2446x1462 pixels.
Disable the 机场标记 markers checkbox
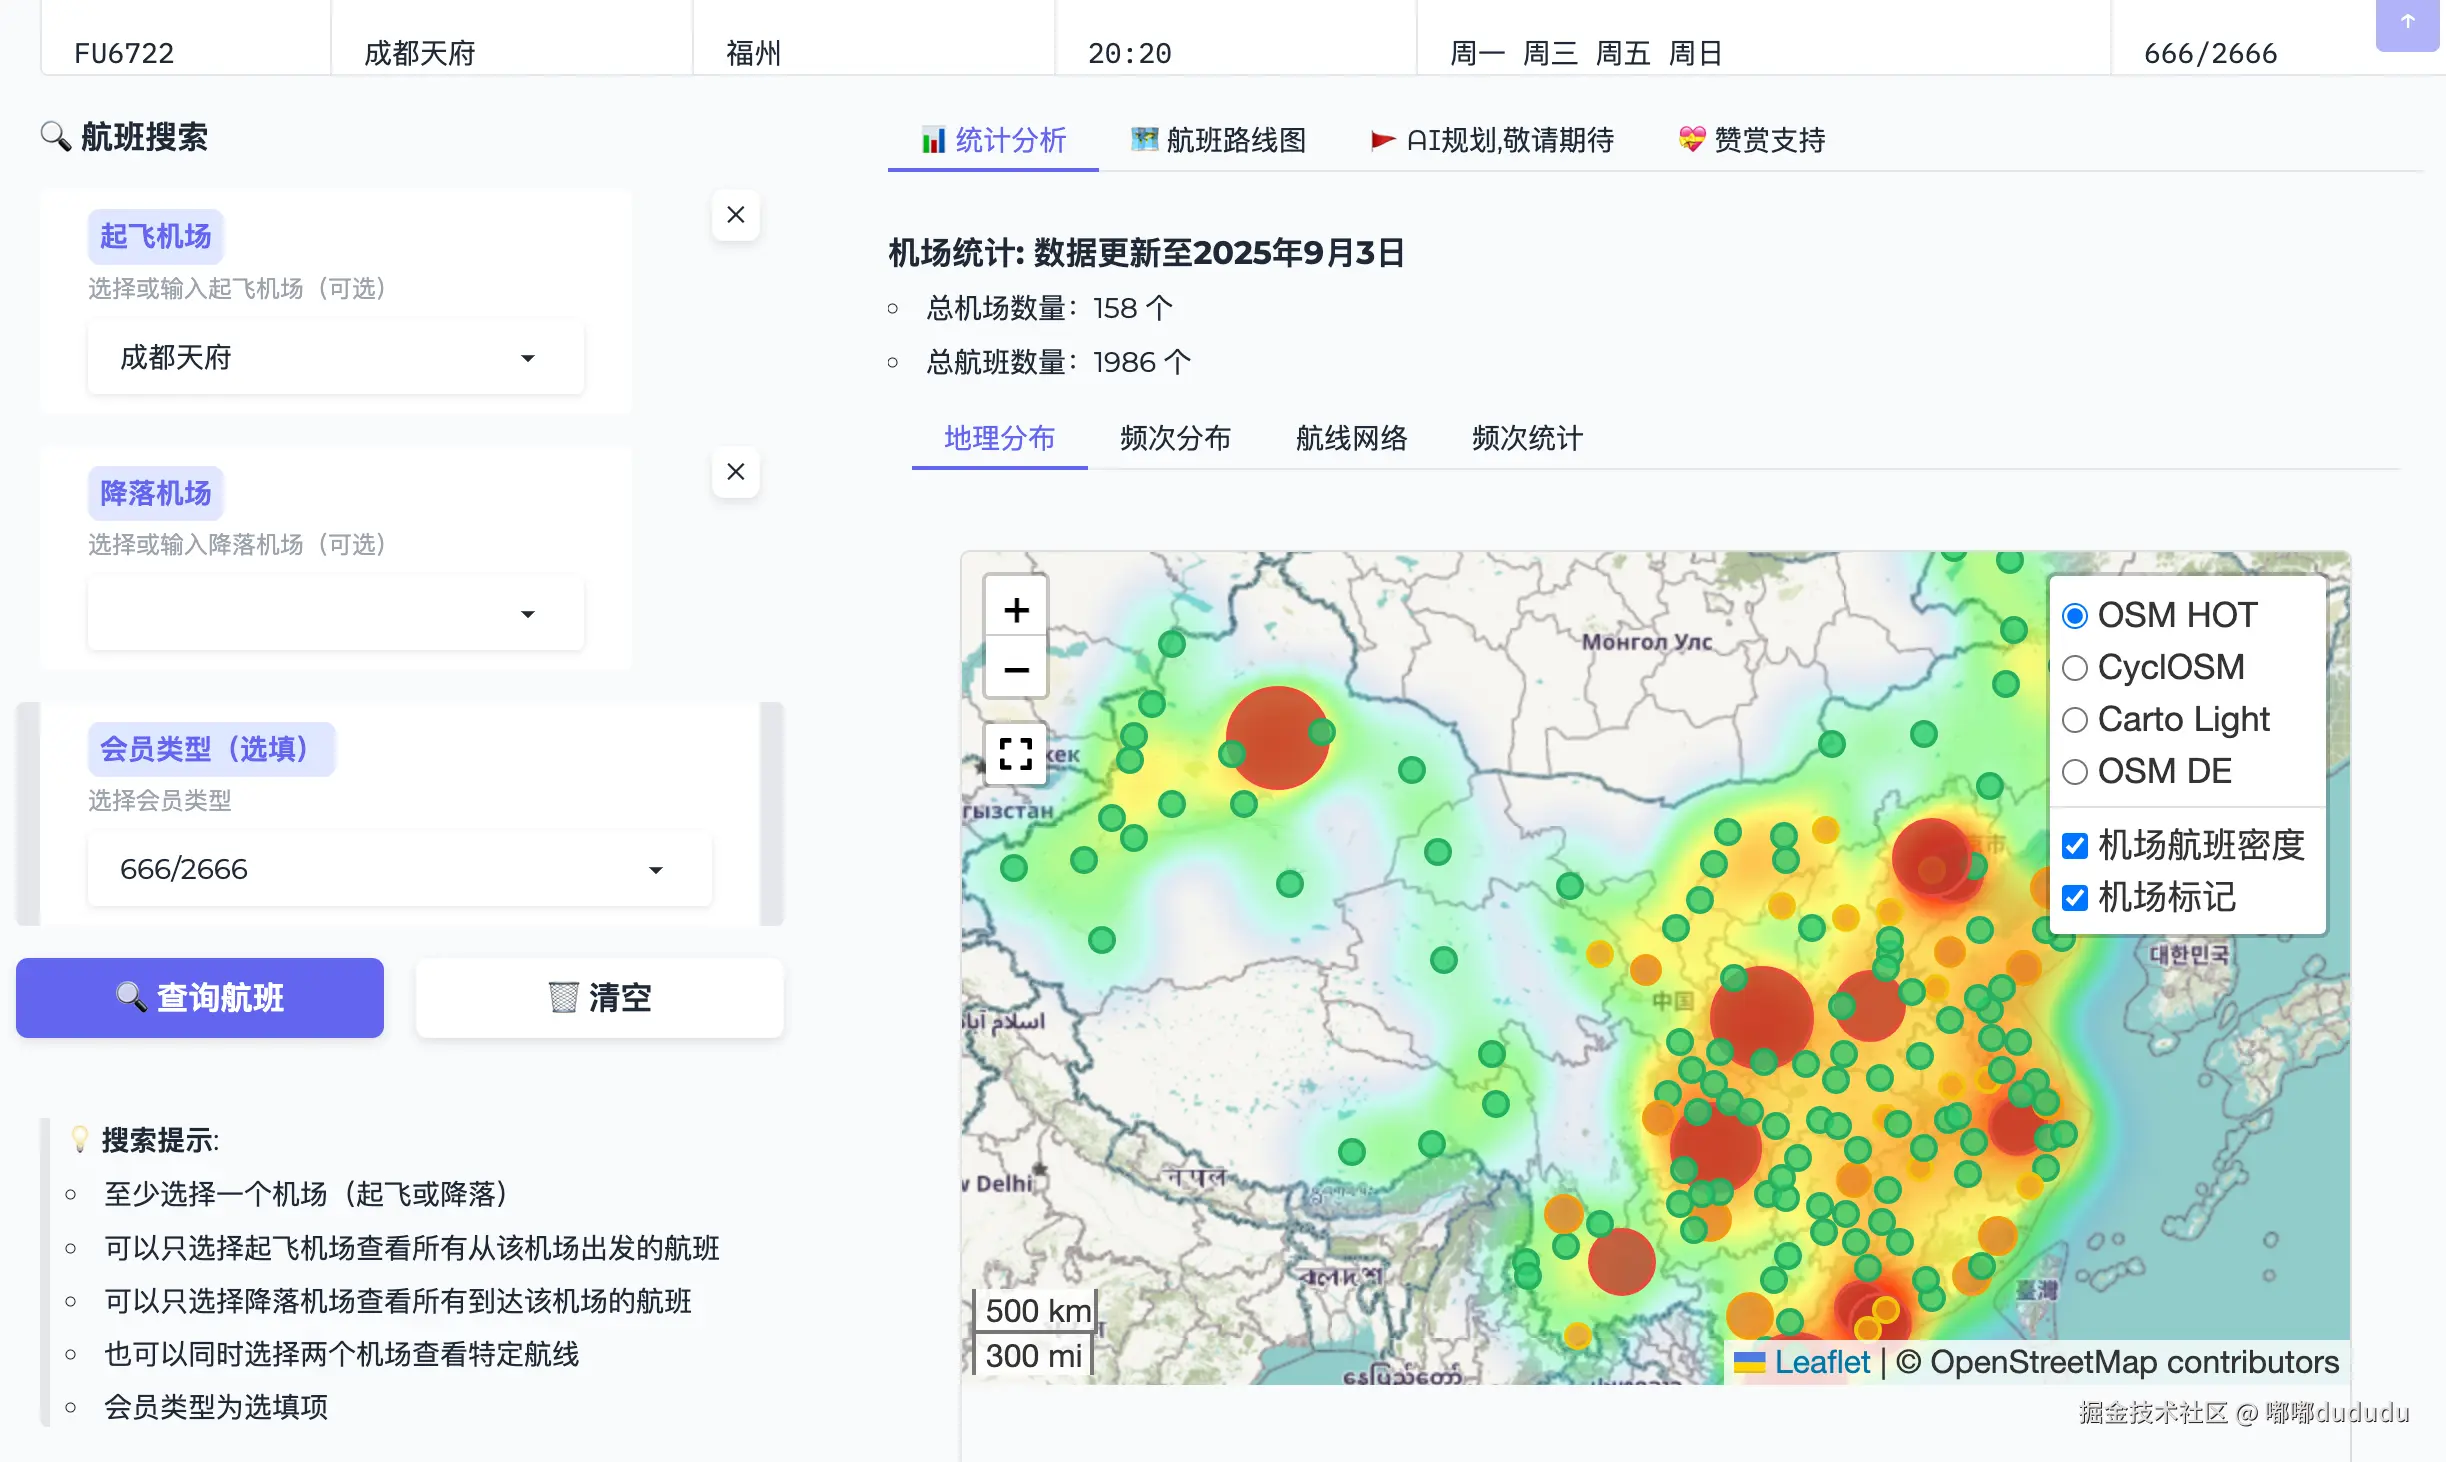(x=2075, y=898)
